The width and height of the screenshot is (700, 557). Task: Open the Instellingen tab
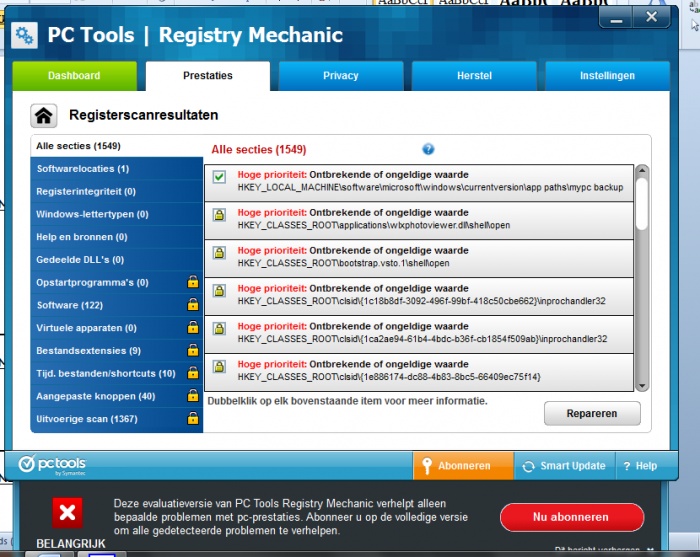tap(607, 76)
